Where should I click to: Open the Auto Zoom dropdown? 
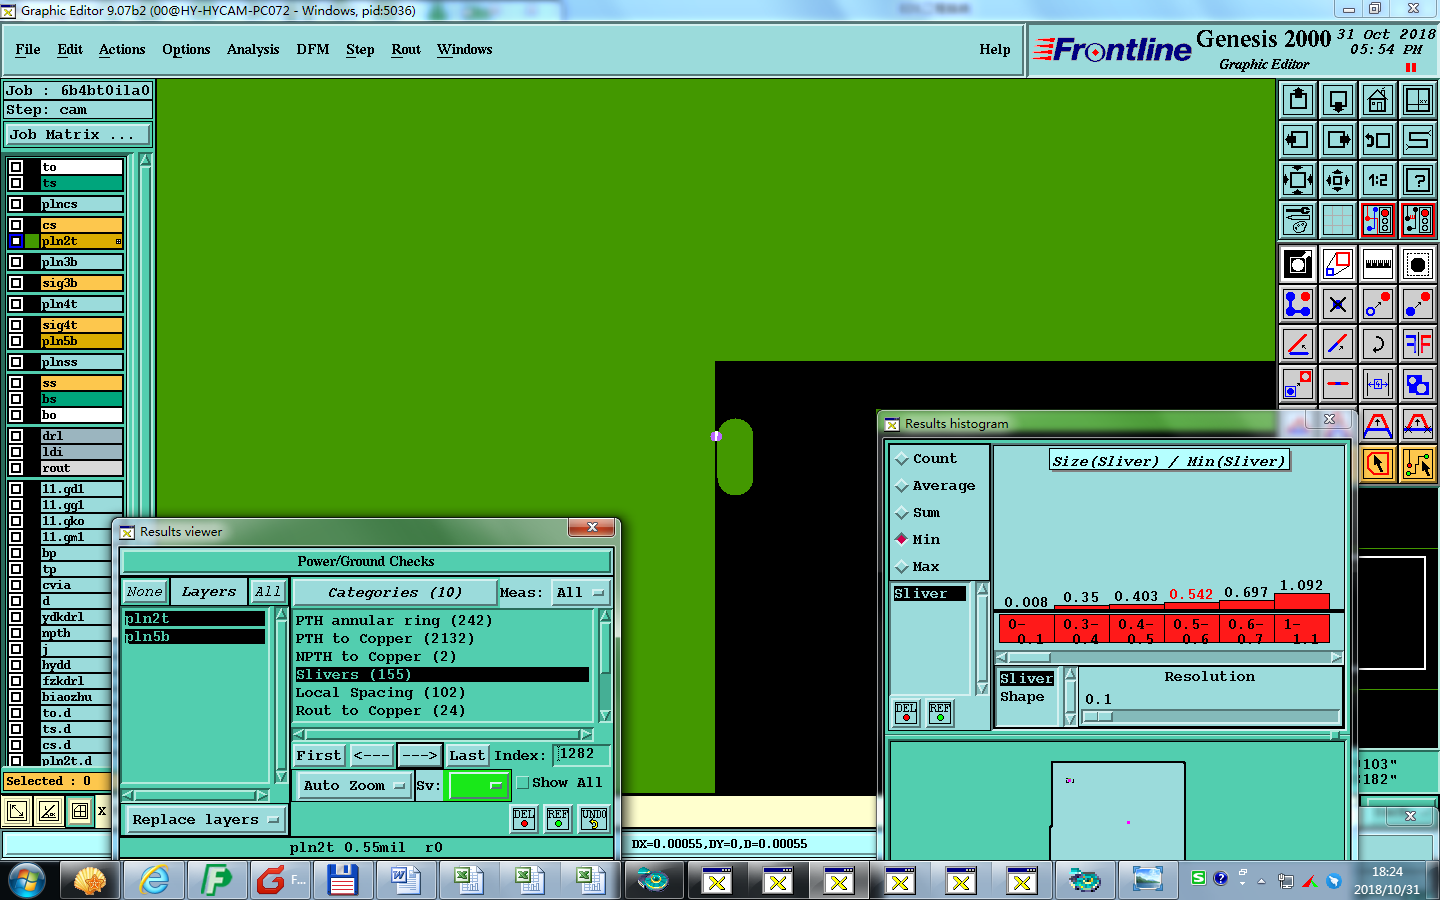pyautogui.click(x=354, y=786)
